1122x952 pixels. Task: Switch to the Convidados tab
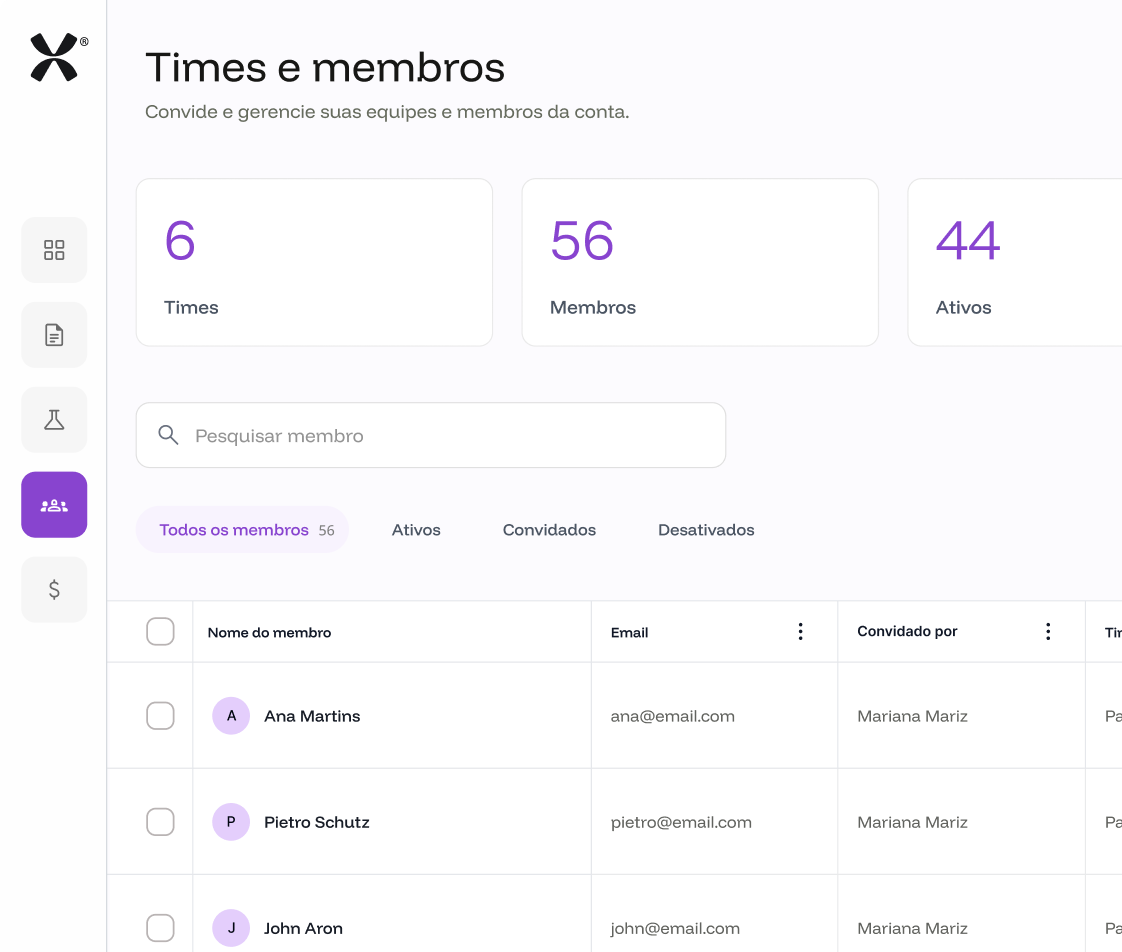tap(549, 530)
